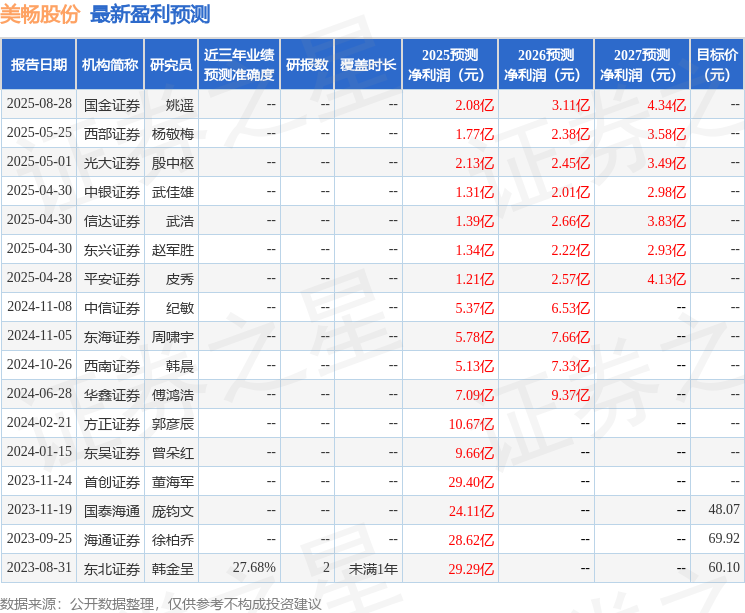Screen dimensions: 745x613
Task: Select the 研究员 column header
Action: coord(171,65)
